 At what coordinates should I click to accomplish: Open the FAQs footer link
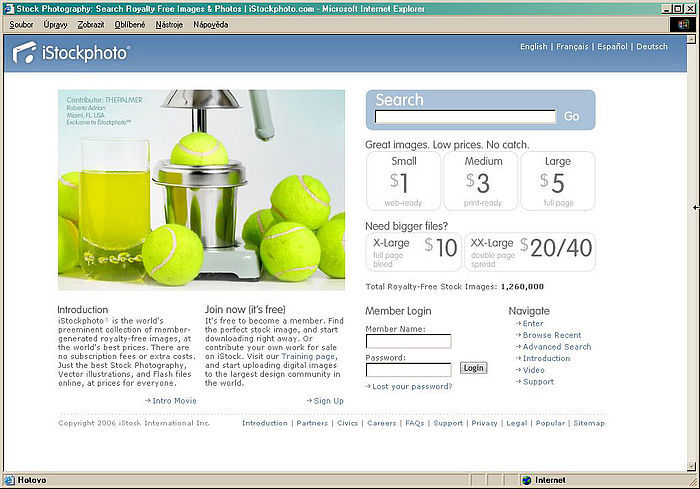tap(414, 423)
